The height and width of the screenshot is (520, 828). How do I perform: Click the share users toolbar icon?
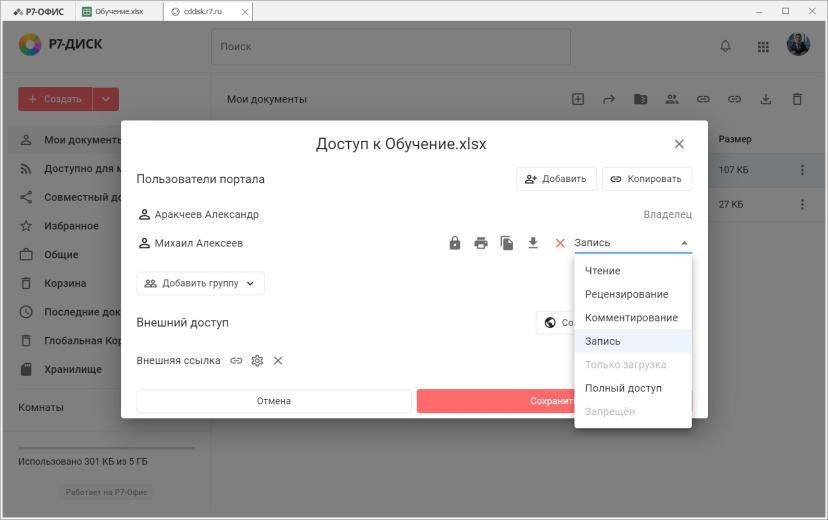pos(672,99)
